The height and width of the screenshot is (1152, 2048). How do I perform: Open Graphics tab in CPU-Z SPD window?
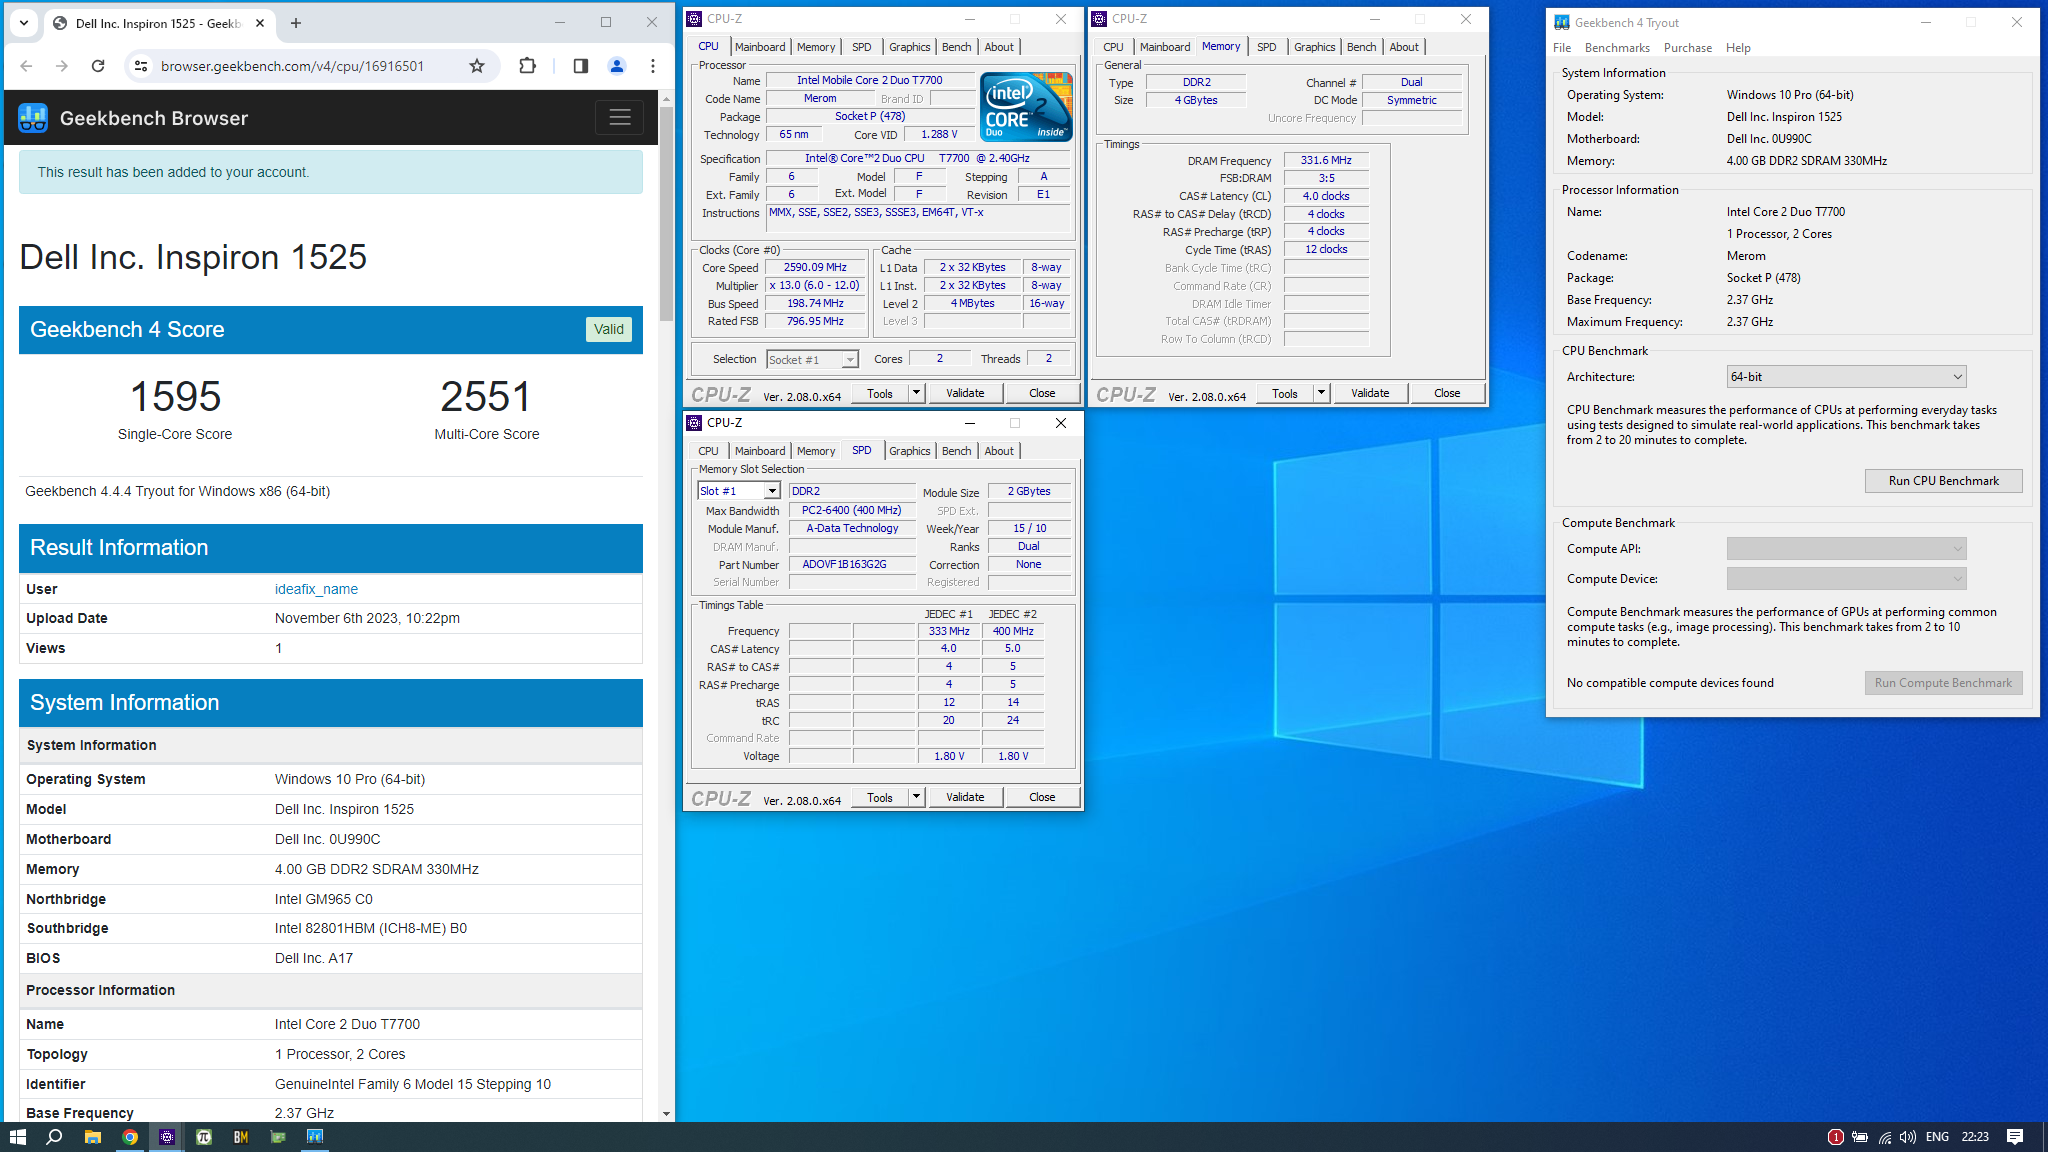[x=909, y=451]
